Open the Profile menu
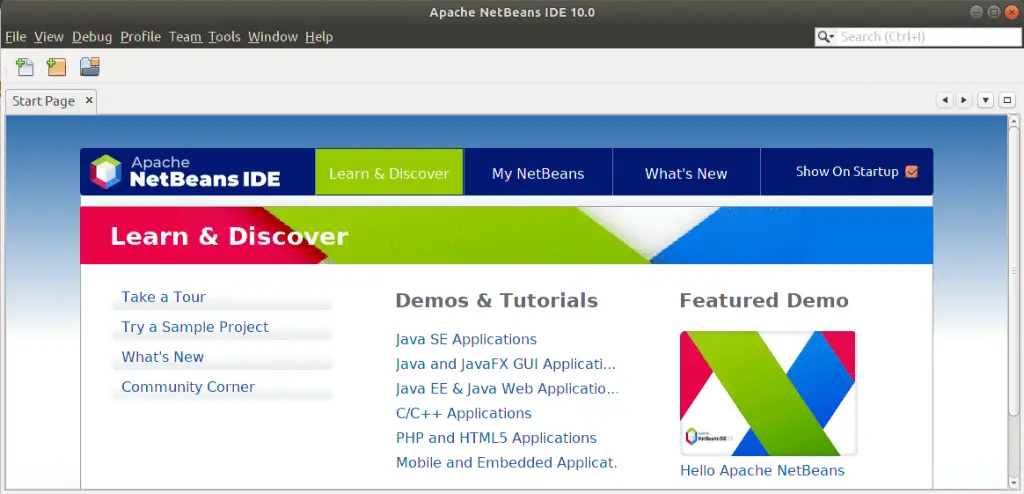This screenshot has height=494, width=1024. 140,37
